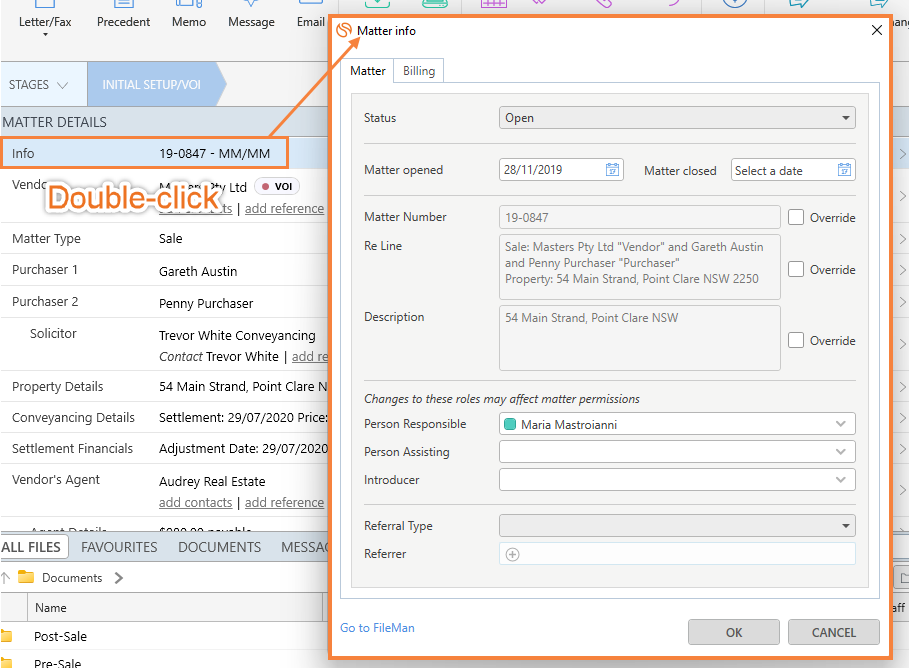The image size is (909, 668).
Task: Click the Matter info dialog logo icon
Action: point(345,31)
